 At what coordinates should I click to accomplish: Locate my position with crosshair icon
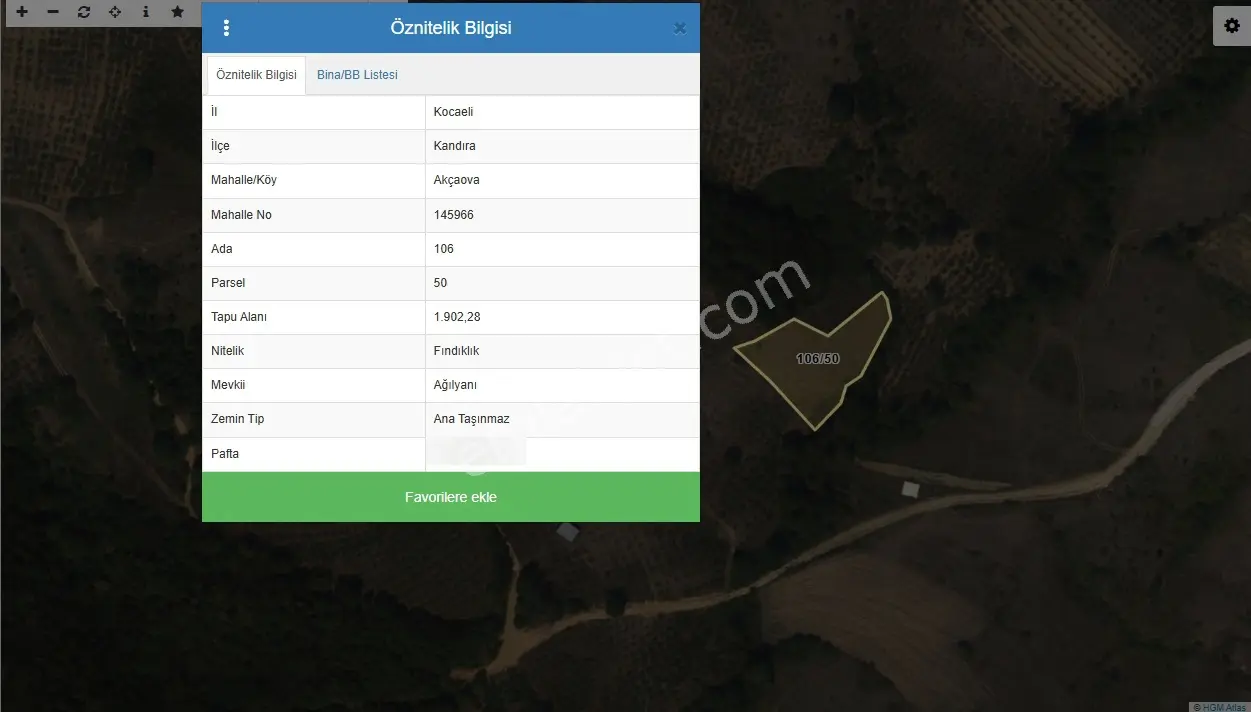(115, 12)
